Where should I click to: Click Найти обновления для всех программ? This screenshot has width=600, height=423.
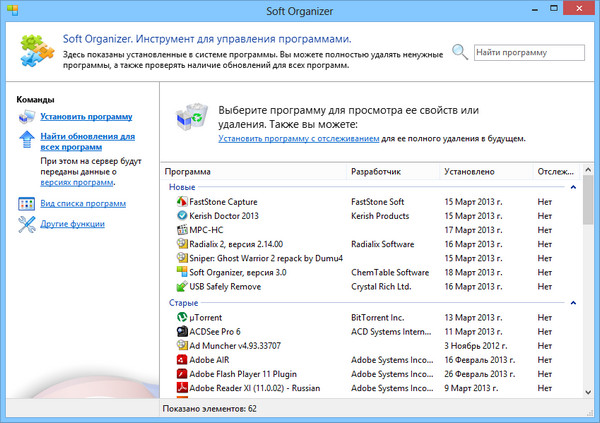point(87,140)
